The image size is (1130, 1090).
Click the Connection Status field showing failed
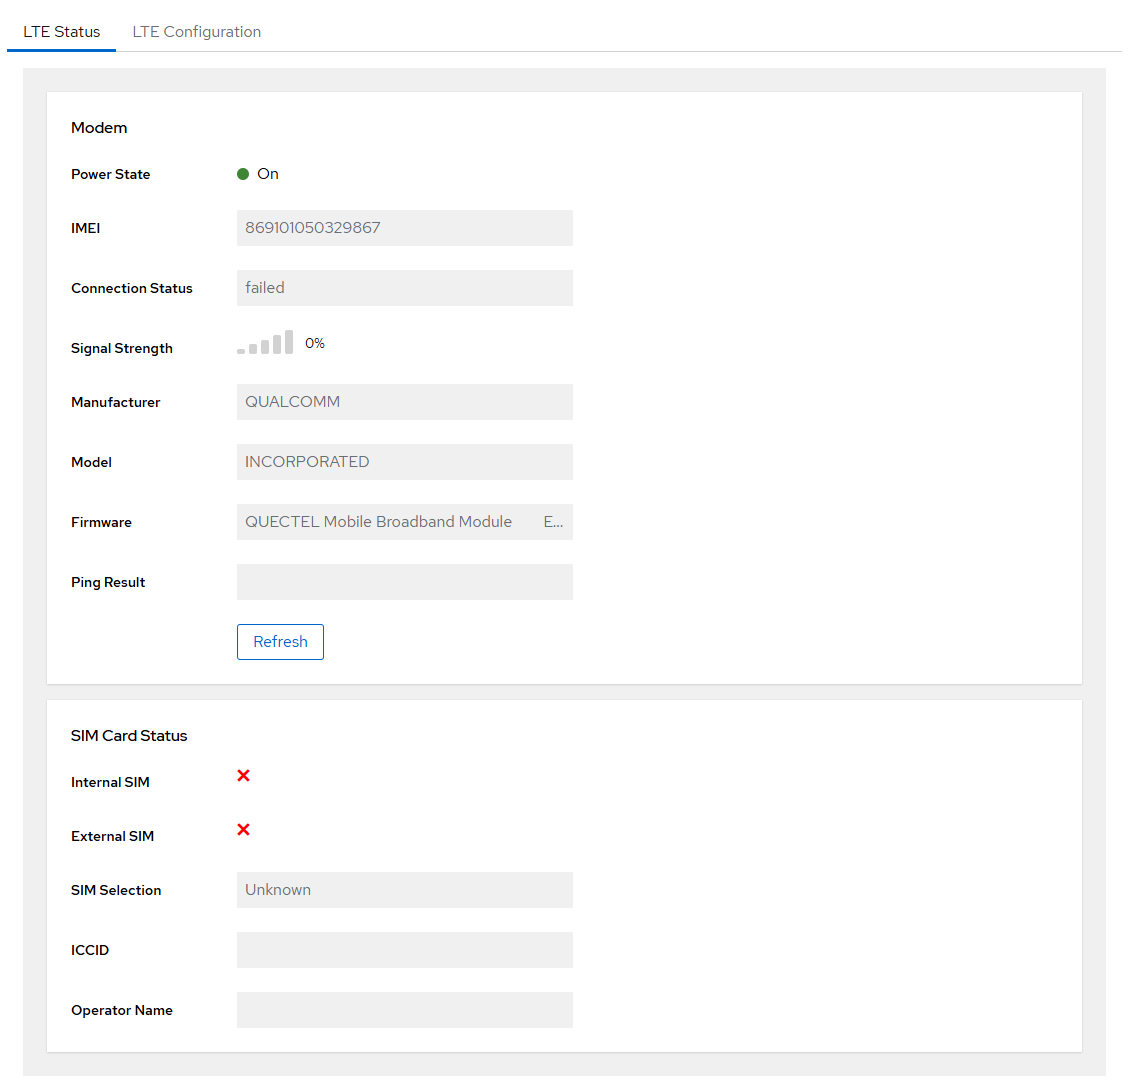pyautogui.click(x=404, y=288)
